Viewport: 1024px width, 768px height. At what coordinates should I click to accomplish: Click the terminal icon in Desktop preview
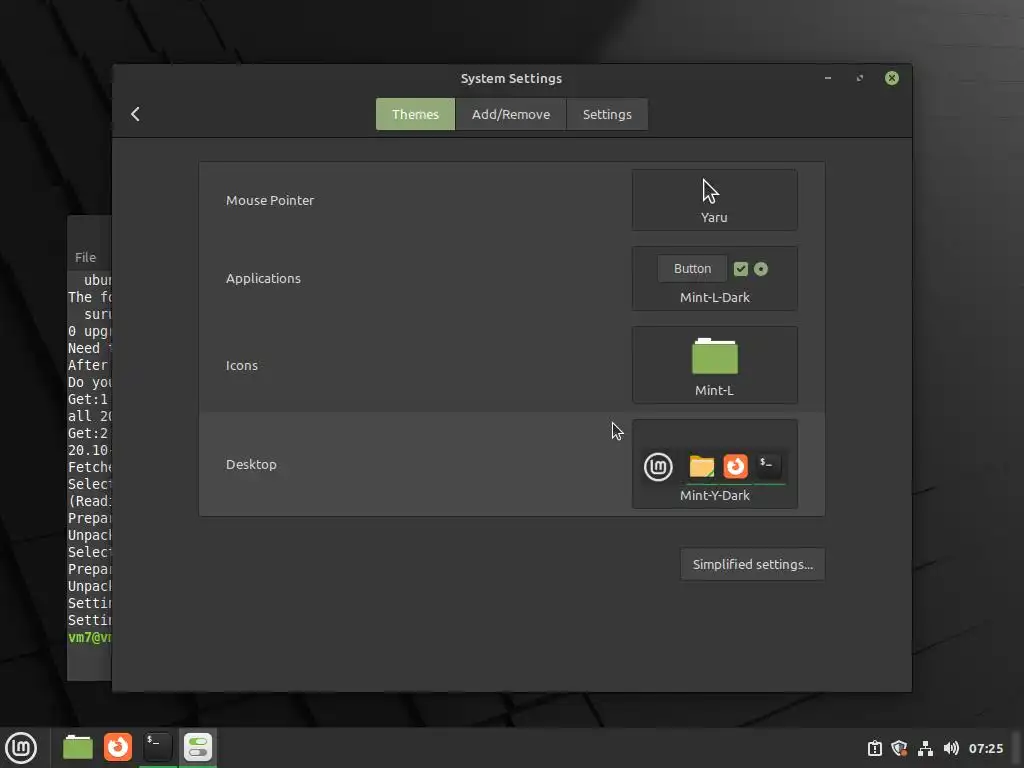(x=769, y=465)
